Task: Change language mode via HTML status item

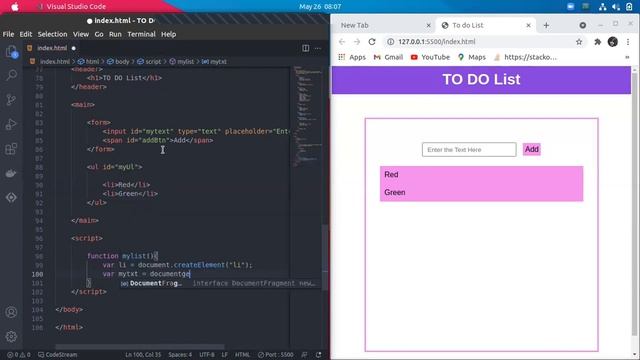Action: [x=242, y=355]
